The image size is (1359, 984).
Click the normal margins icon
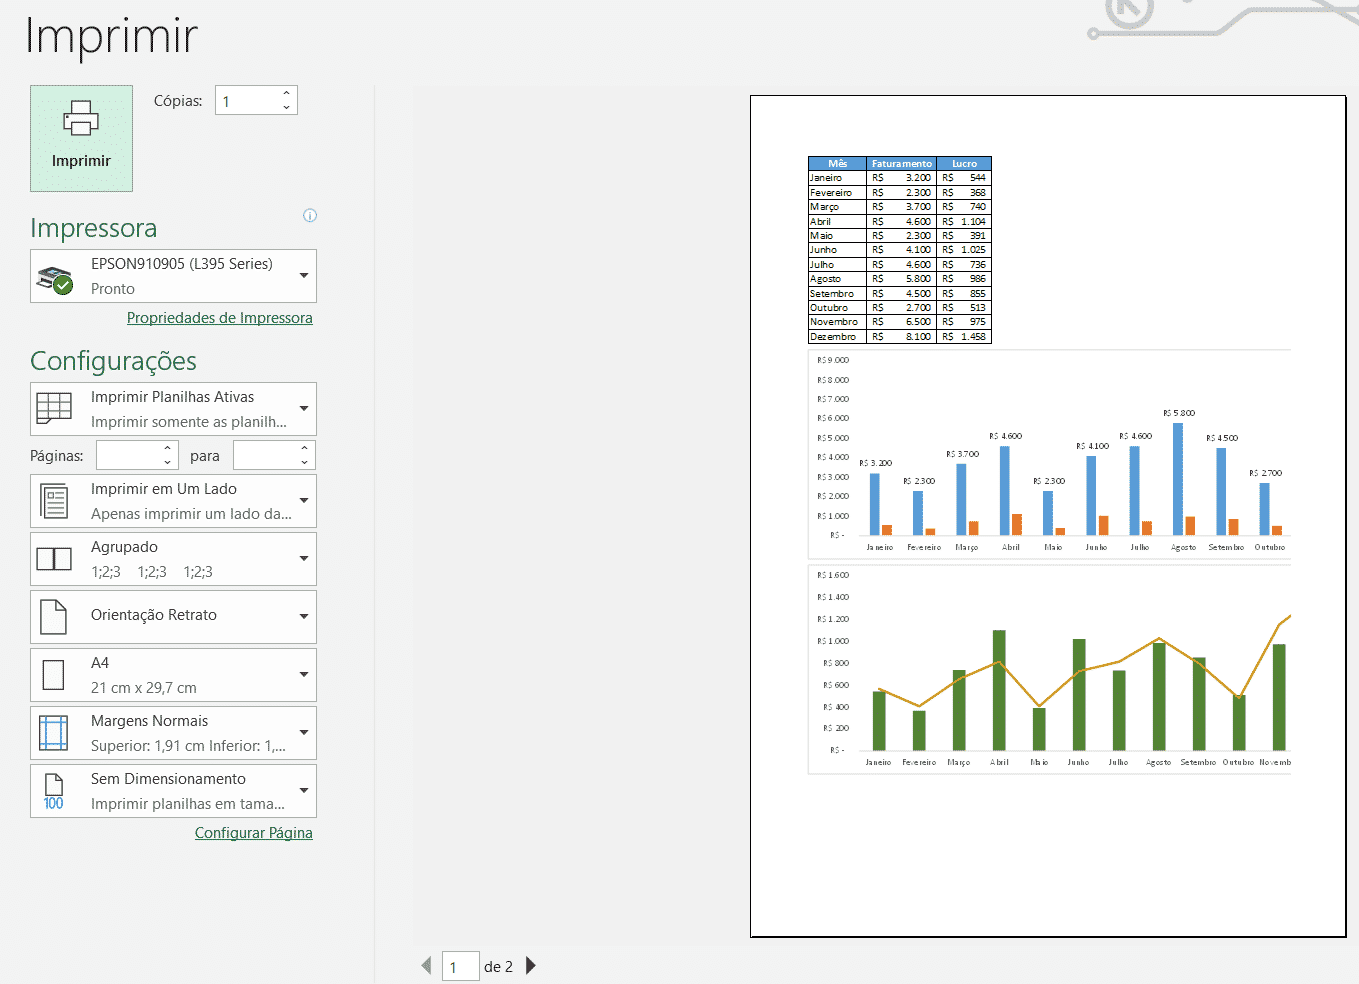pos(54,733)
